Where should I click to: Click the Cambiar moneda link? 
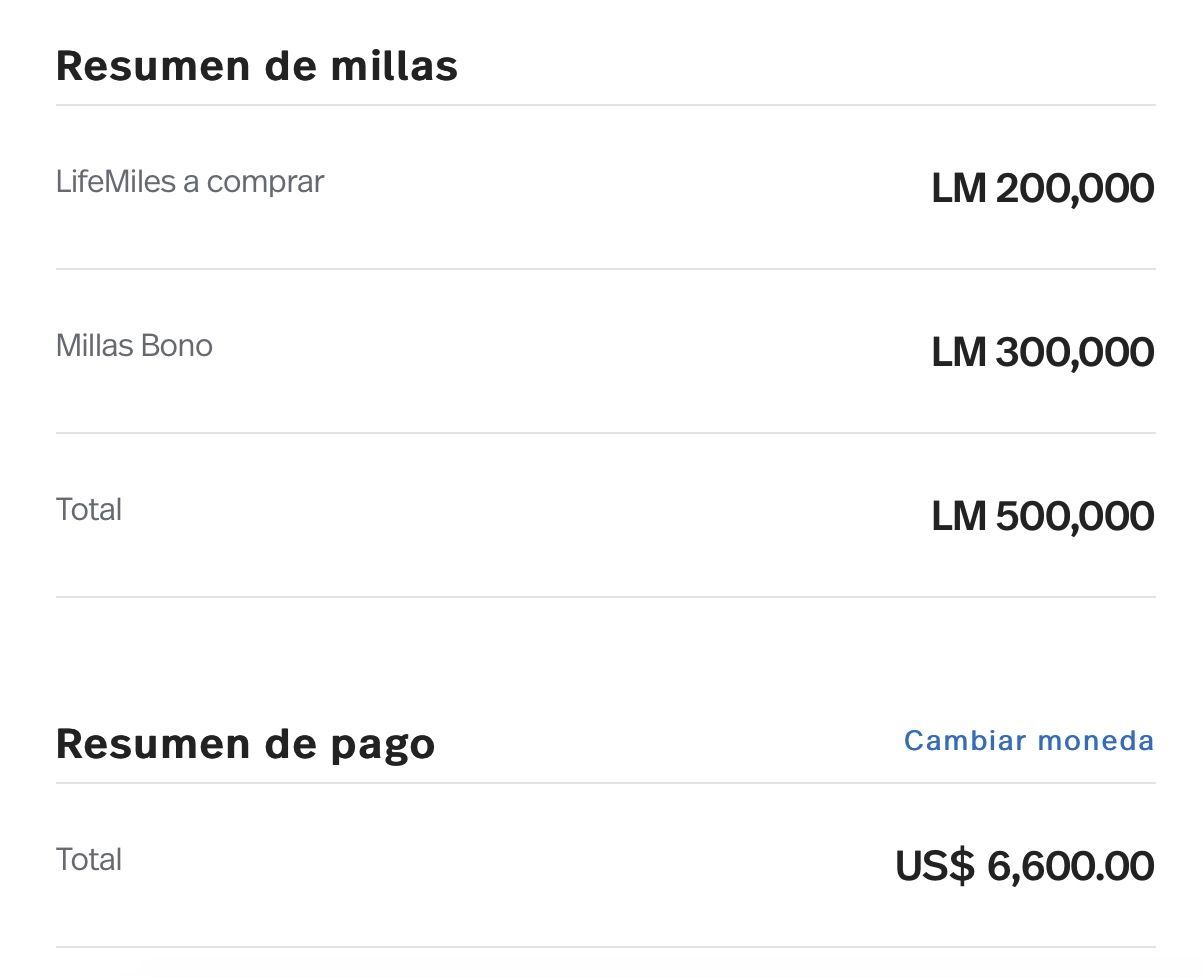coord(1029,741)
